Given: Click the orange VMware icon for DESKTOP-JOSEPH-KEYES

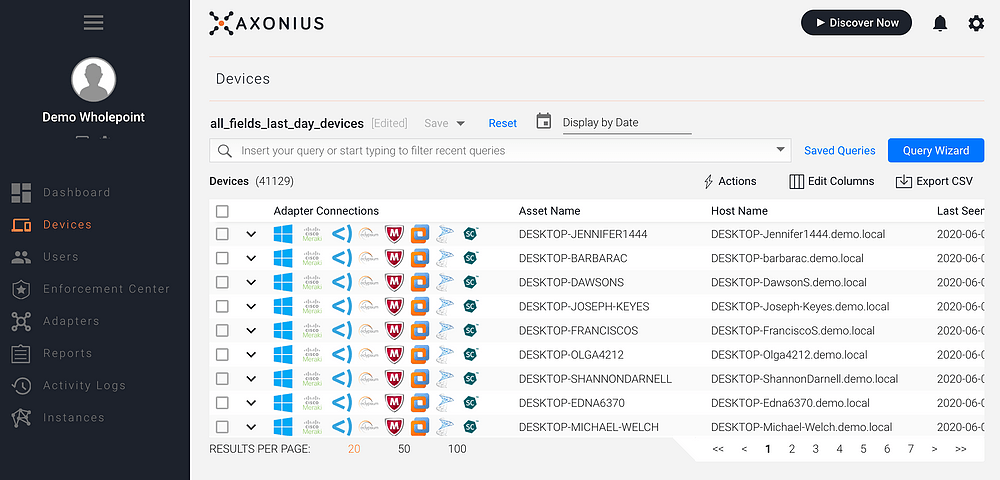Looking at the screenshot, I should [x=420, y=307].
